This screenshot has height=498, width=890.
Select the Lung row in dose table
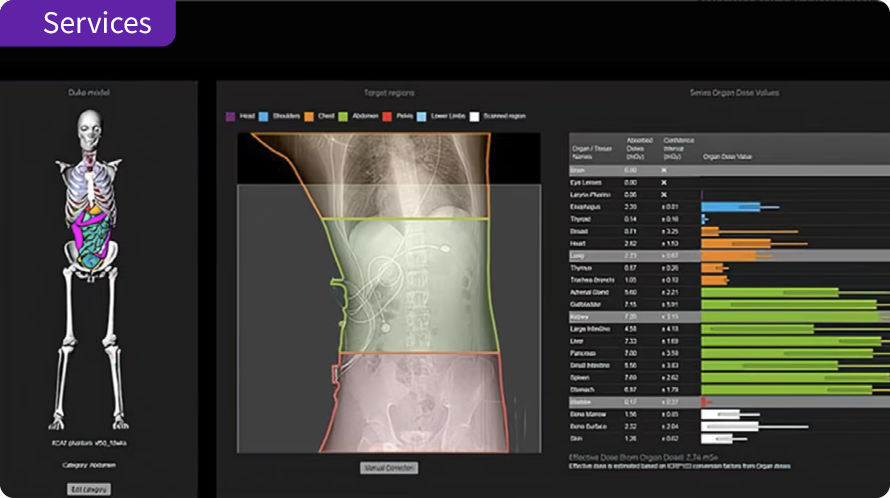click(x=729, y=256)
